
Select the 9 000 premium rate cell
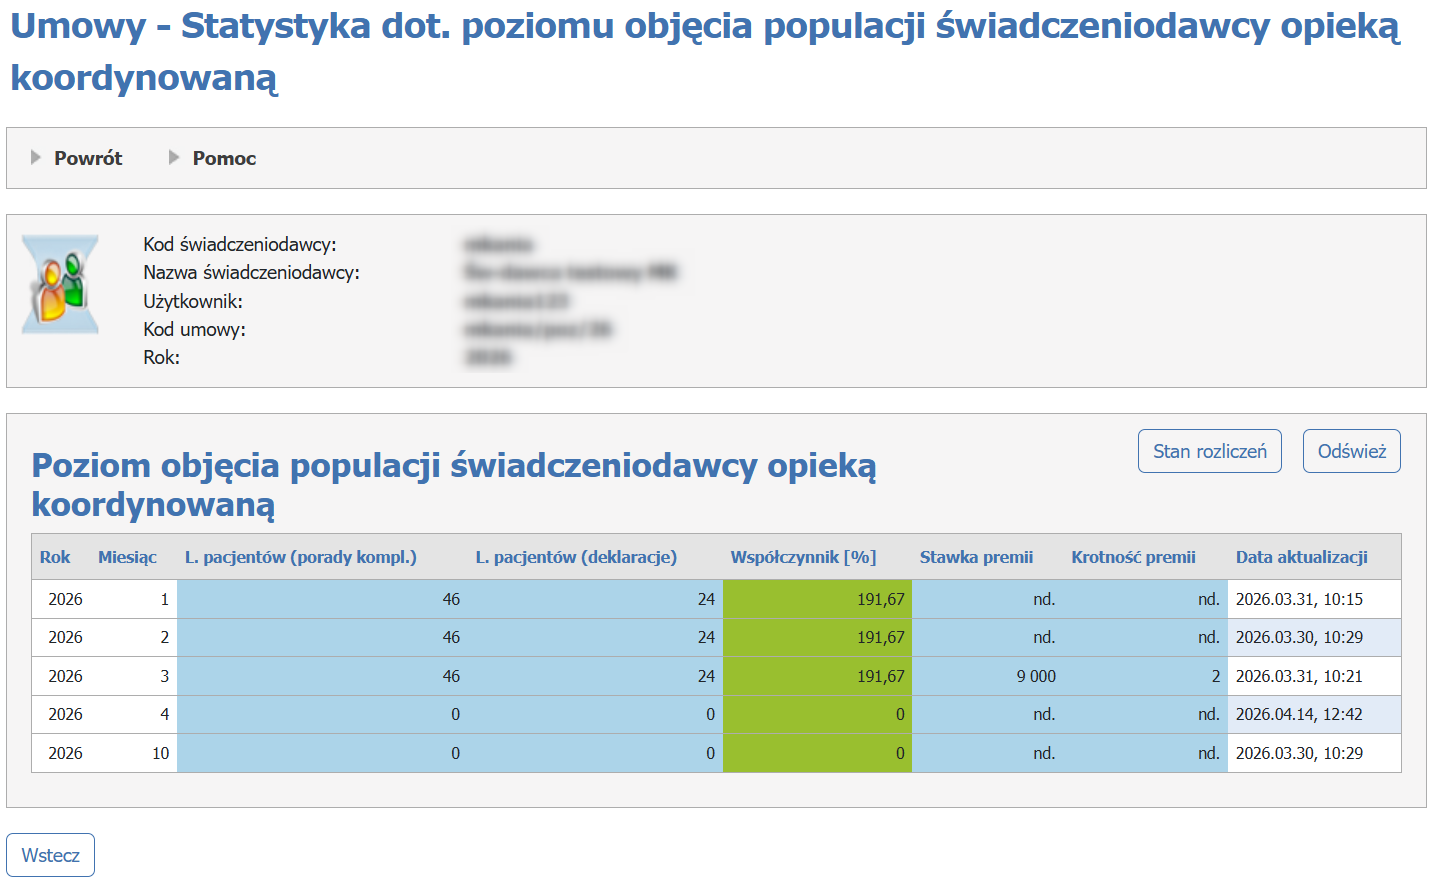(x=1036, y=676)
